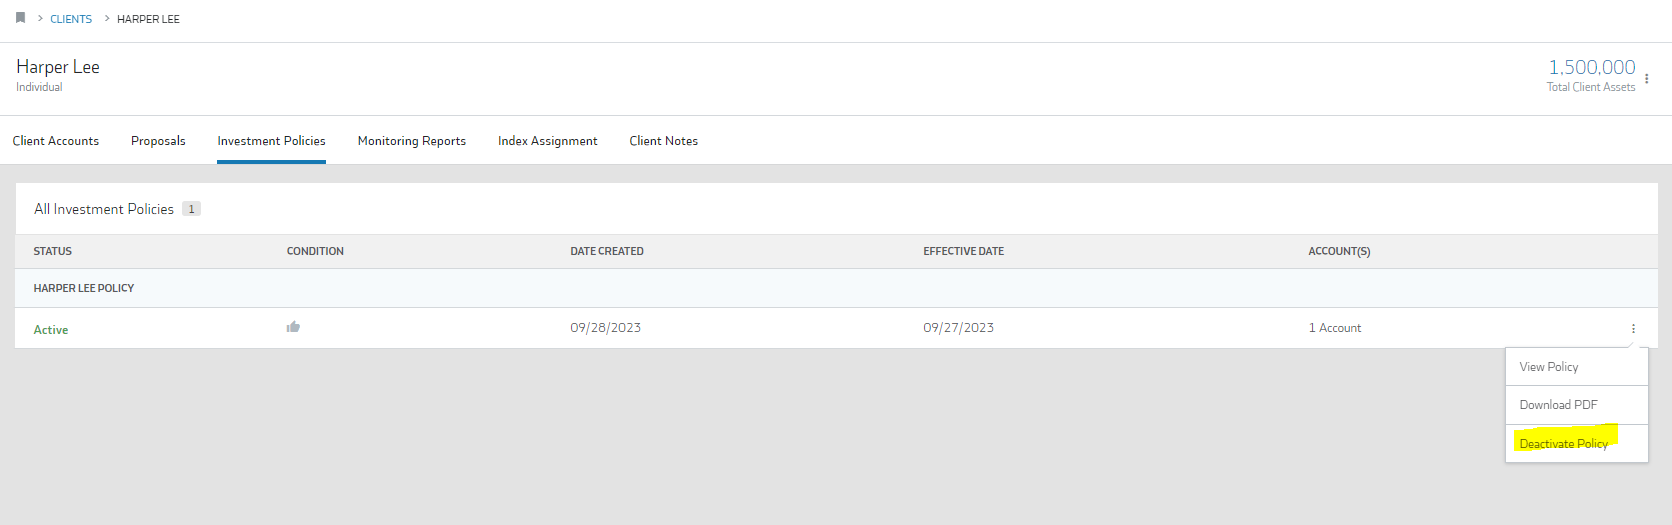Image resolution: width=1672 pixels, height=525 pixels.
Task: Select the Investment Policies tab
Action: click(271, 141)
